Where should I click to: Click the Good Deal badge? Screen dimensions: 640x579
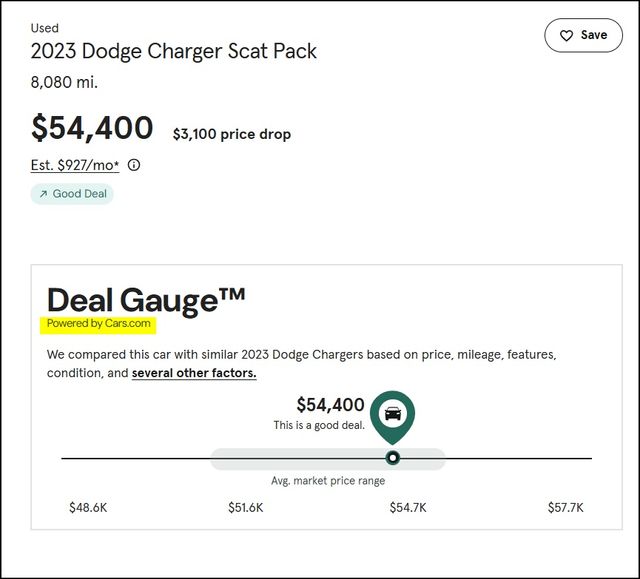(72, 194)
